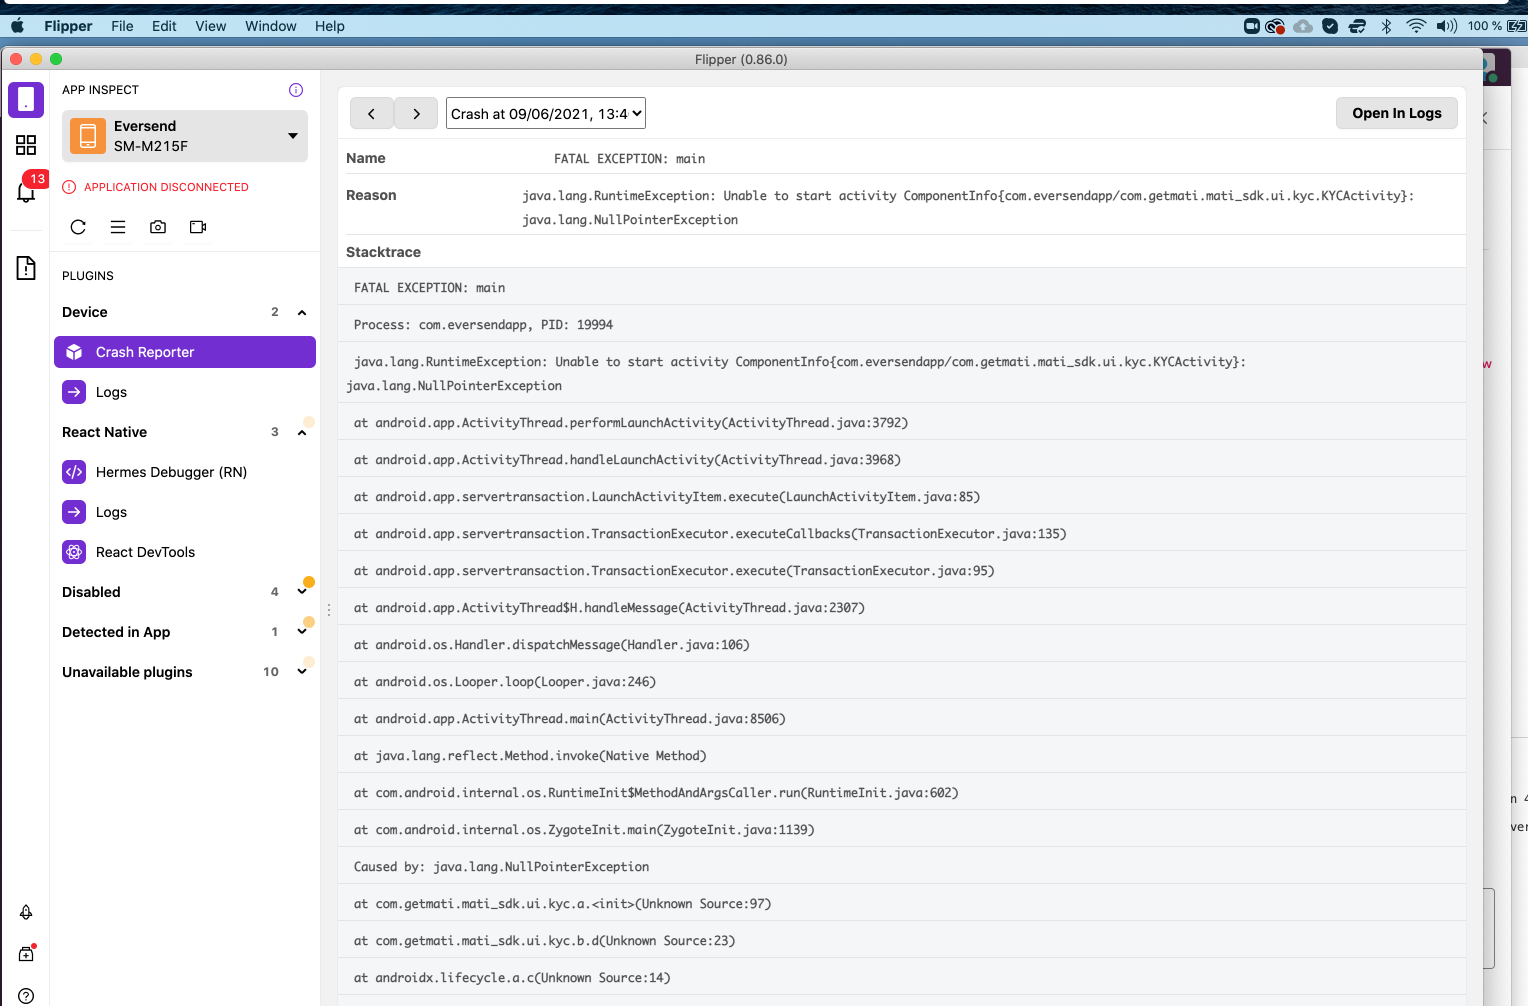Viewport: 1528px width, 1006px height.
Task: Open the Eversend SM-M215F app selector
Action: 185,136
